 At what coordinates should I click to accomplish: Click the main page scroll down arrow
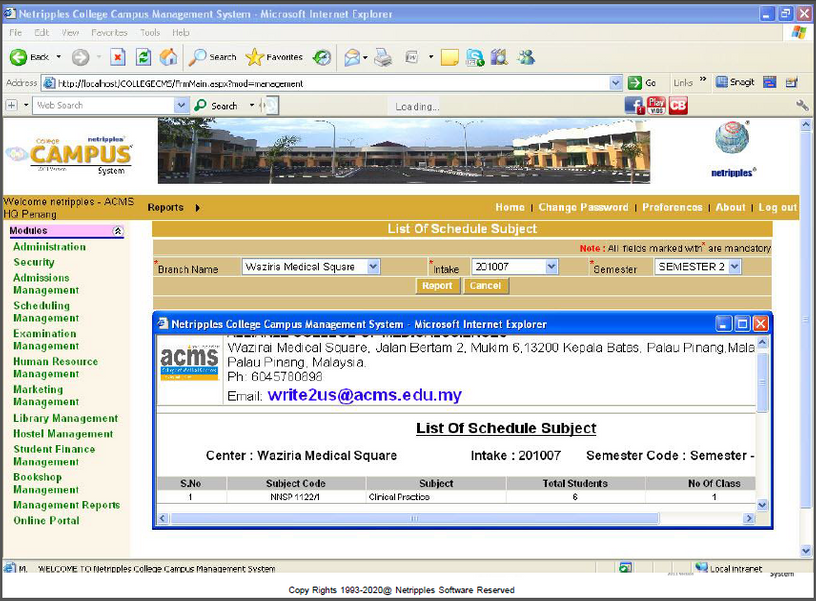click(806, 550)
